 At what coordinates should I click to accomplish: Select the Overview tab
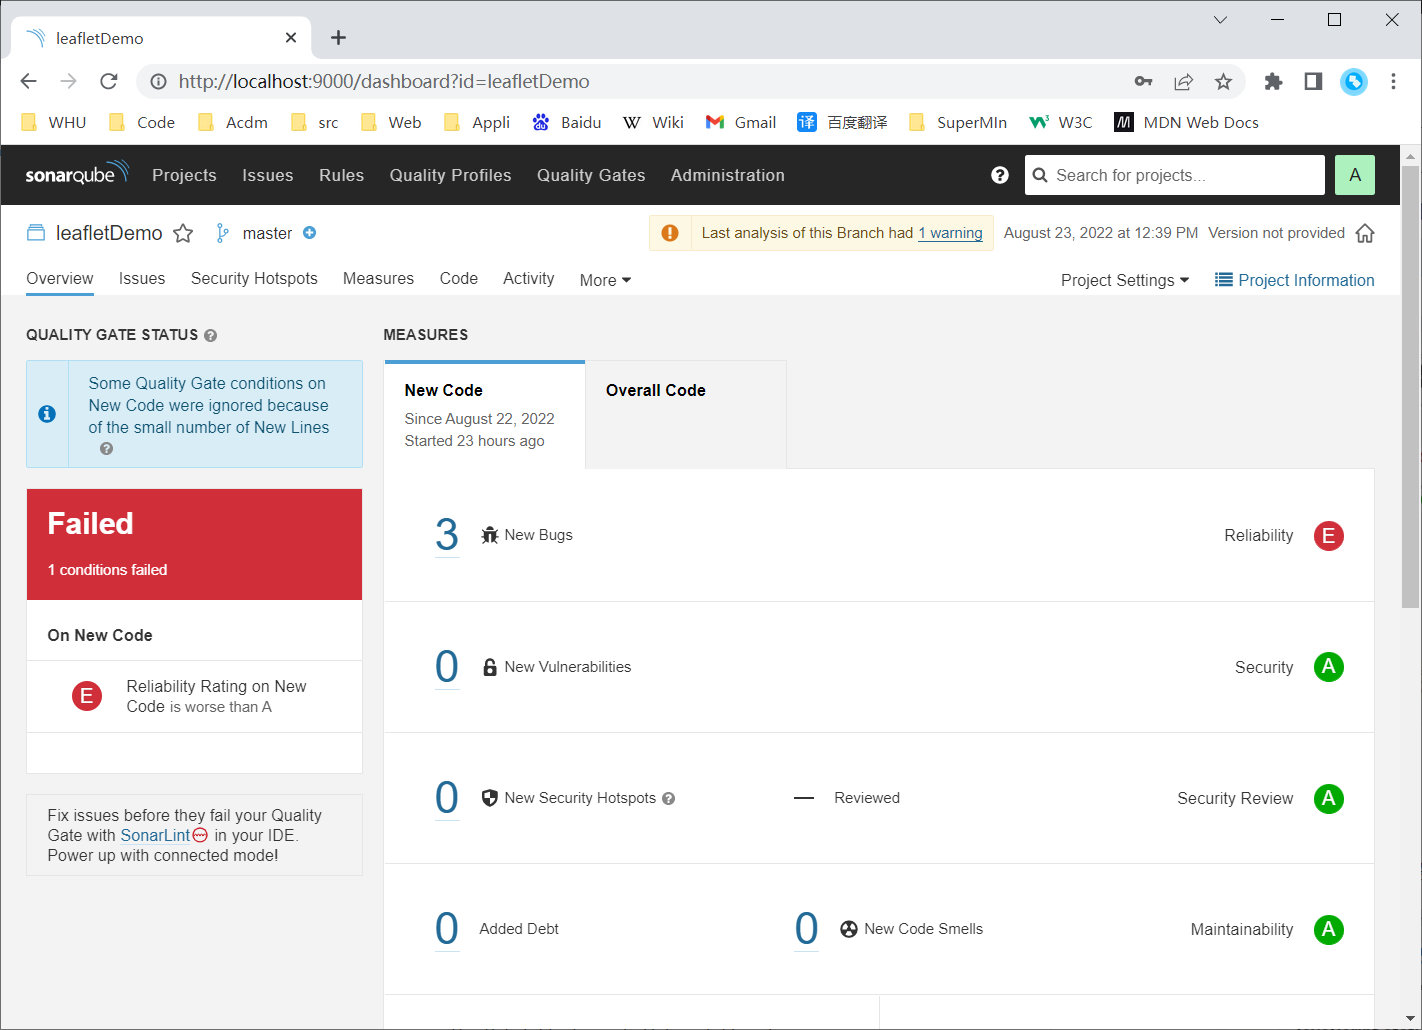click(x=60, y=279)
